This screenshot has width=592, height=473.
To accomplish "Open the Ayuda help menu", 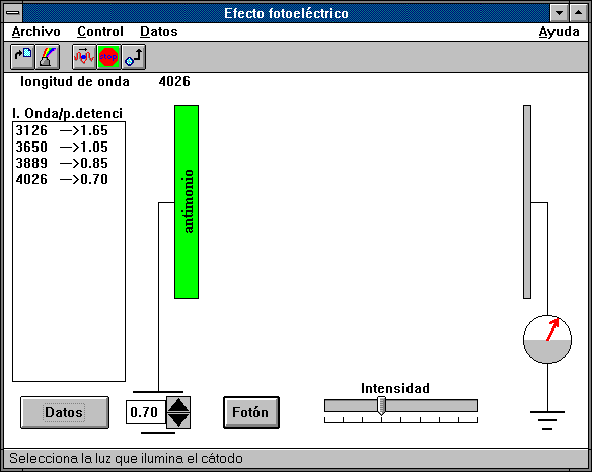I will pyautogui.click(x=559, y=32).
